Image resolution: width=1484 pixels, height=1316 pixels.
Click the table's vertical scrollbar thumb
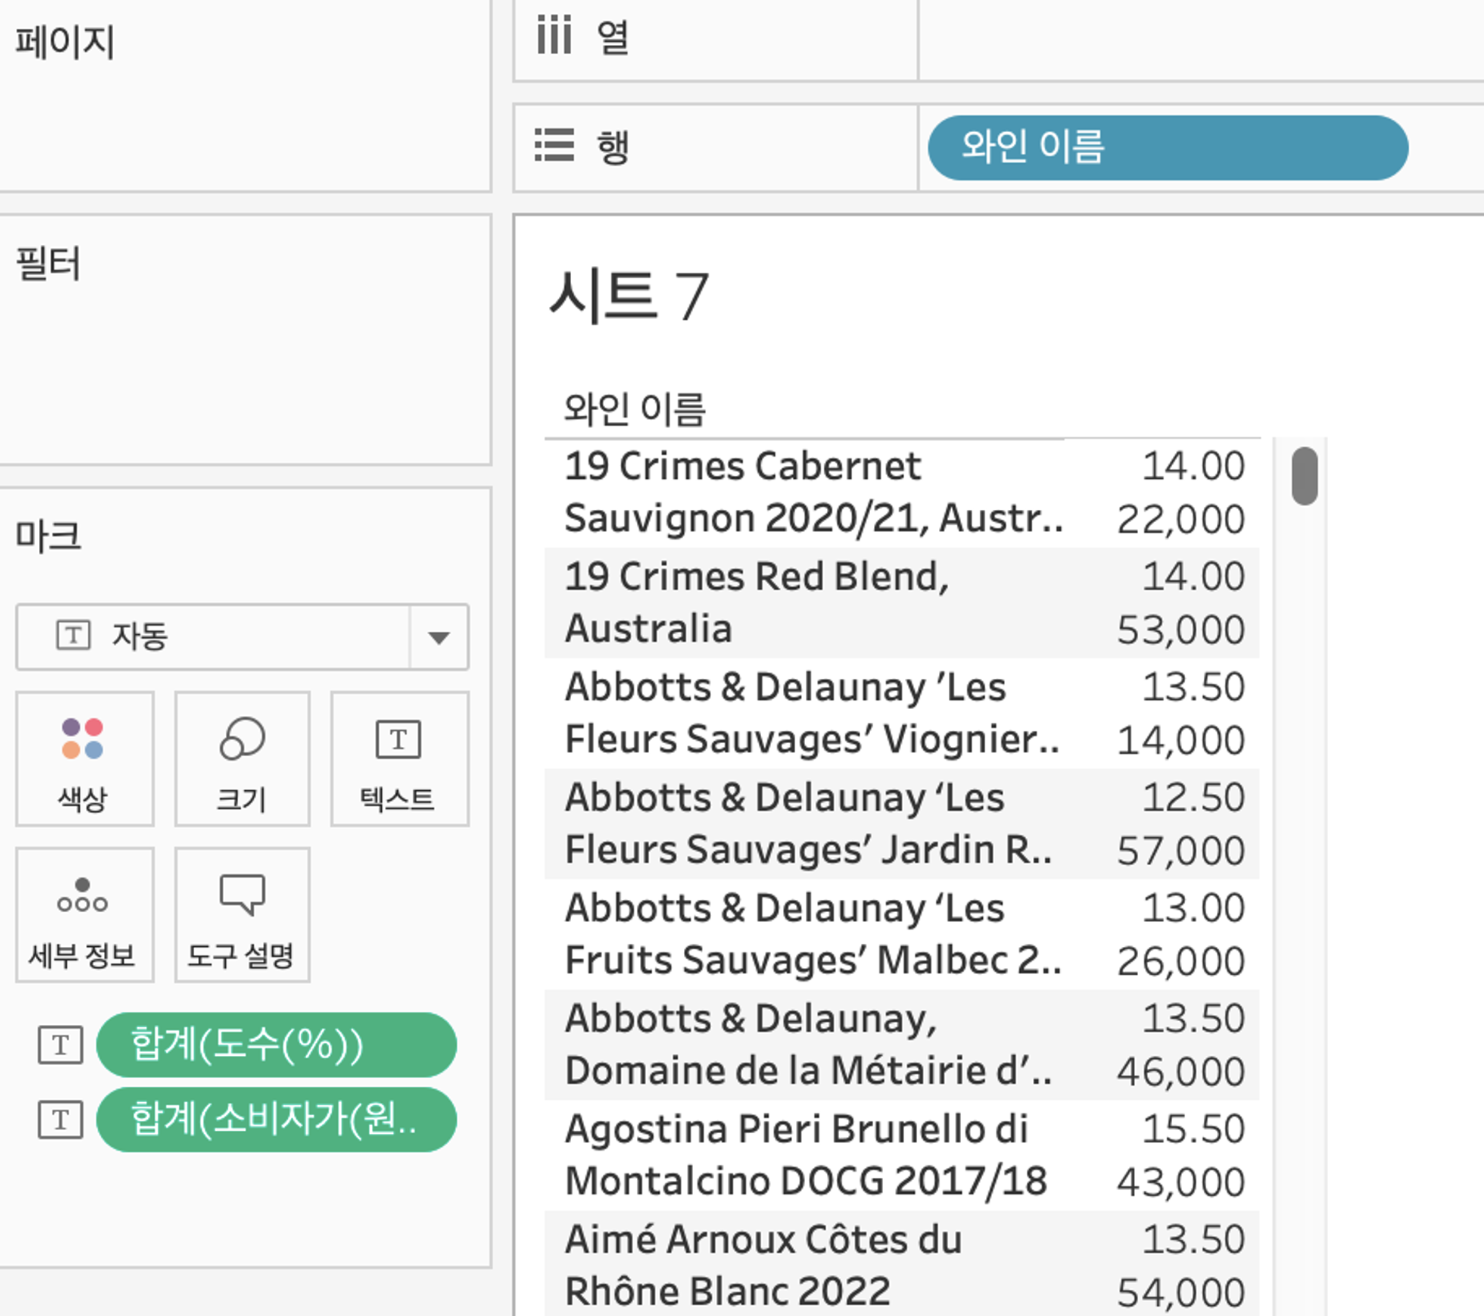click(x=1304, y=476)
